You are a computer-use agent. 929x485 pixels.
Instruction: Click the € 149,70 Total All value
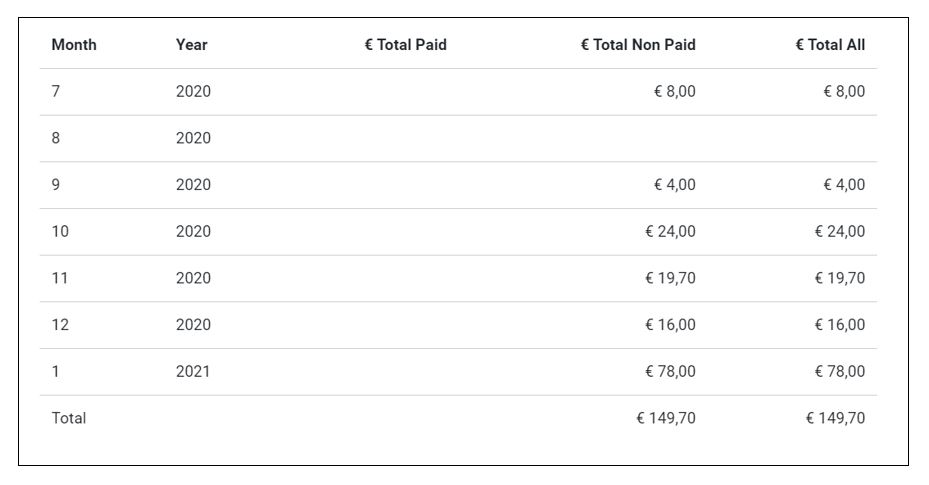point(835,418)
